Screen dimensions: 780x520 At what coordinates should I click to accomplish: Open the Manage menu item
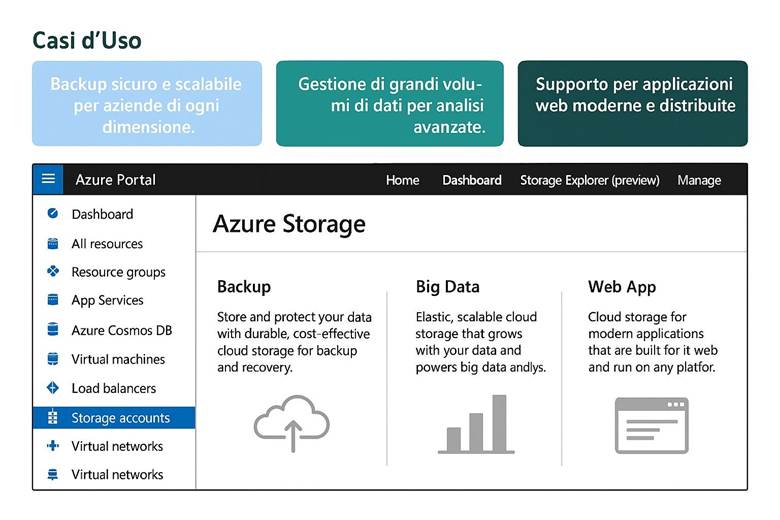click(x=699, y=180)
